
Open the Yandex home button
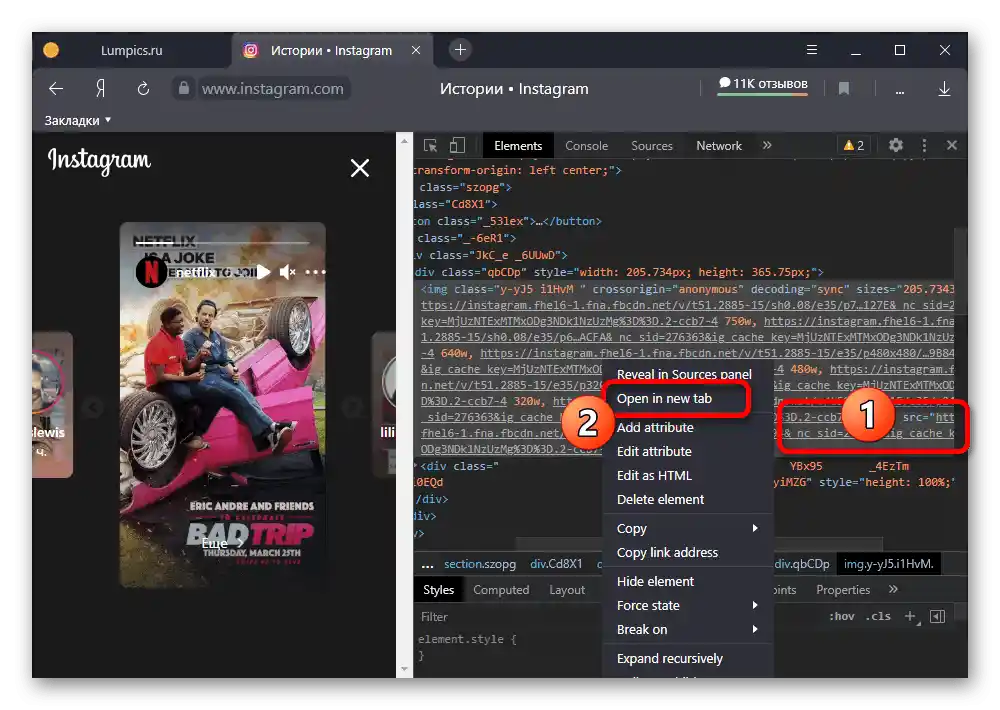[x=100, y=89]
